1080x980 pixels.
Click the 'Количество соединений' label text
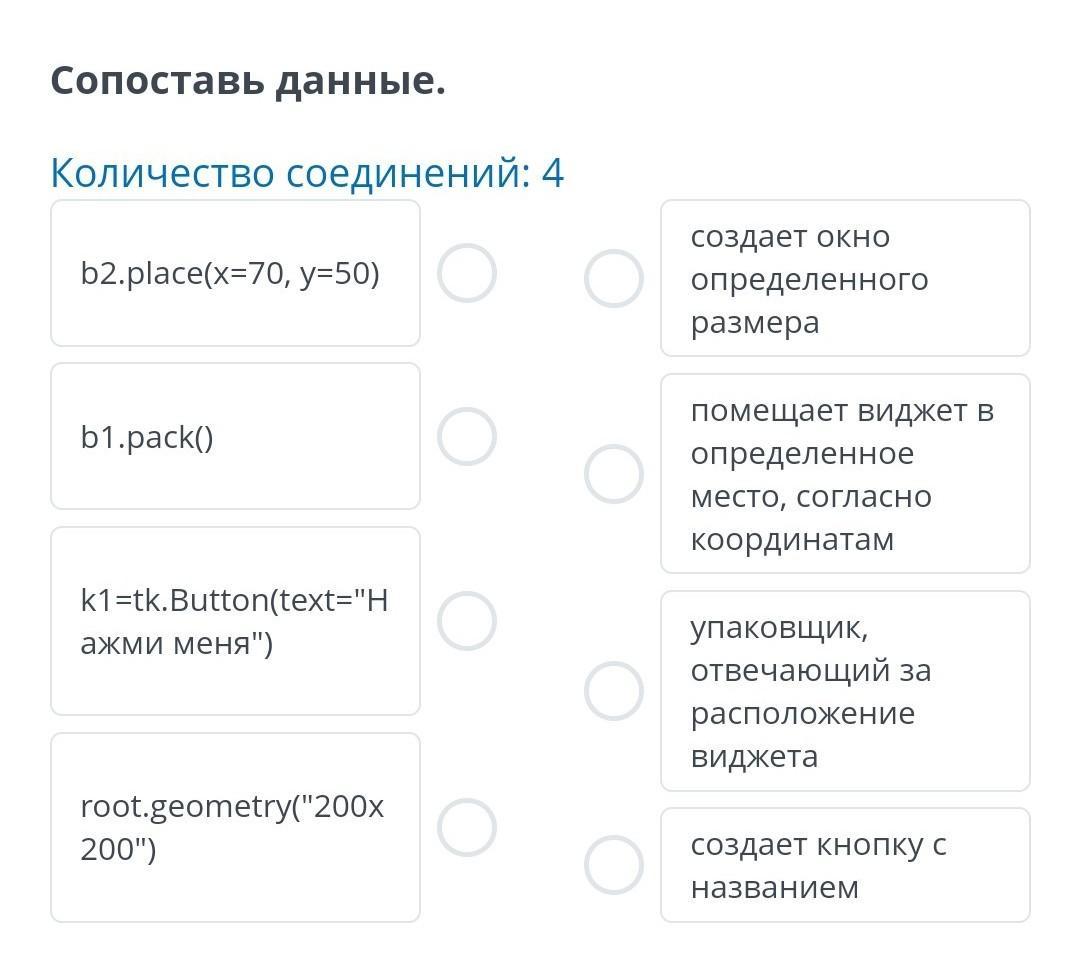coord(289,173)
